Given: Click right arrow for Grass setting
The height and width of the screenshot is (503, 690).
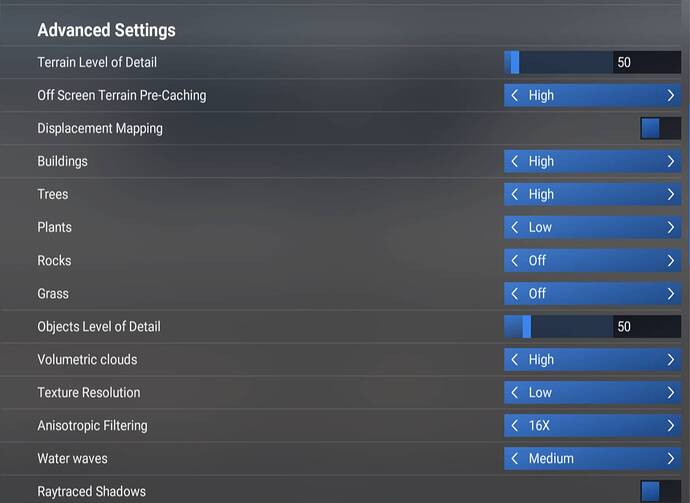Looking at the screenshot, I should 670,293.
